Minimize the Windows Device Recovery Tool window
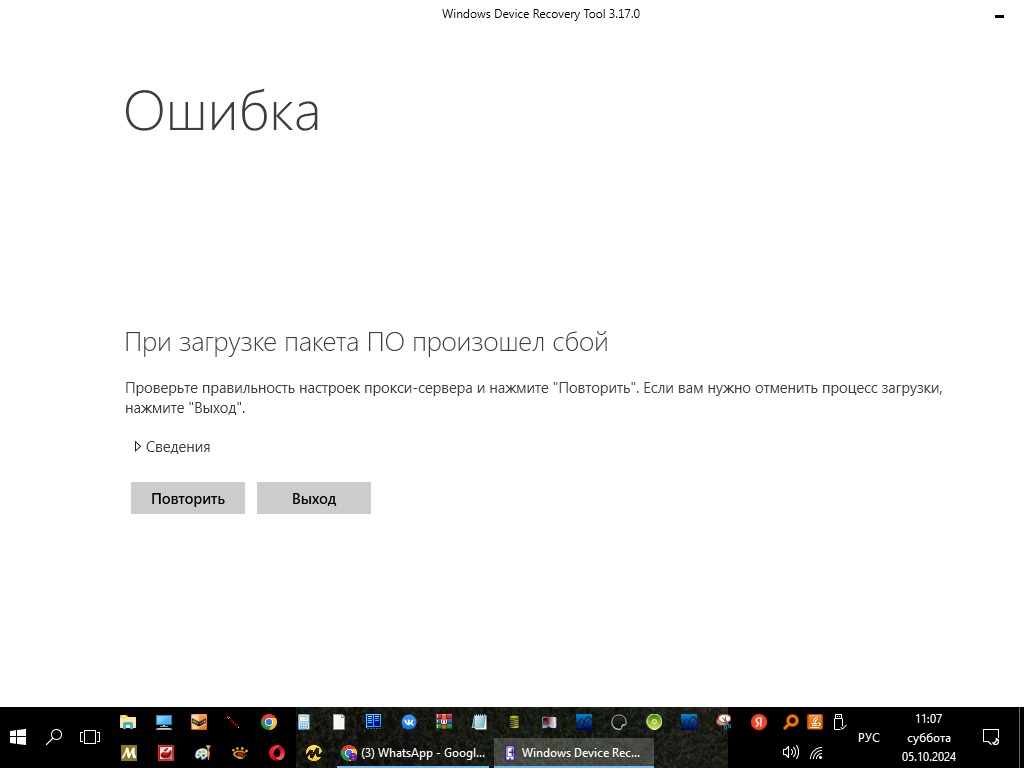Image resolution: width=1024 pixels, height=768 pixels. tap(999, 16)
